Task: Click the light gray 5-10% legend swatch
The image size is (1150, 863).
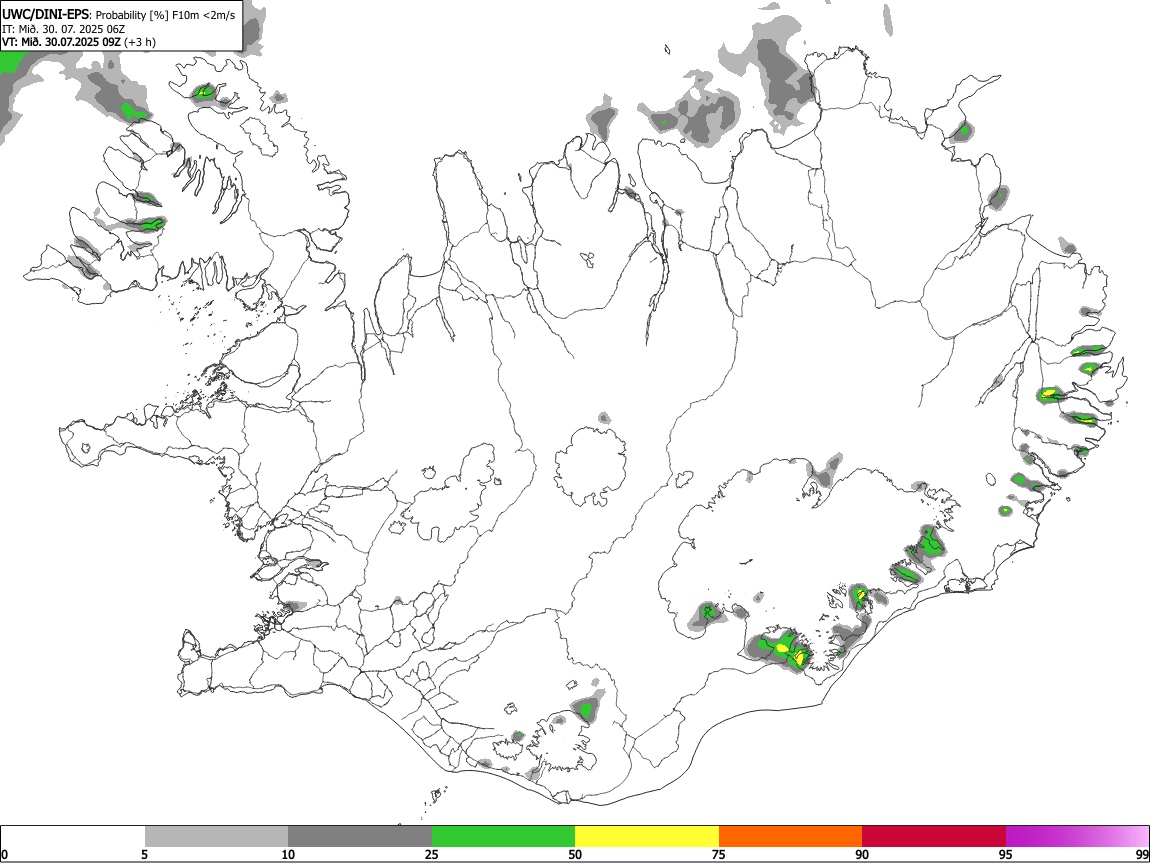Action: (216, 837)
